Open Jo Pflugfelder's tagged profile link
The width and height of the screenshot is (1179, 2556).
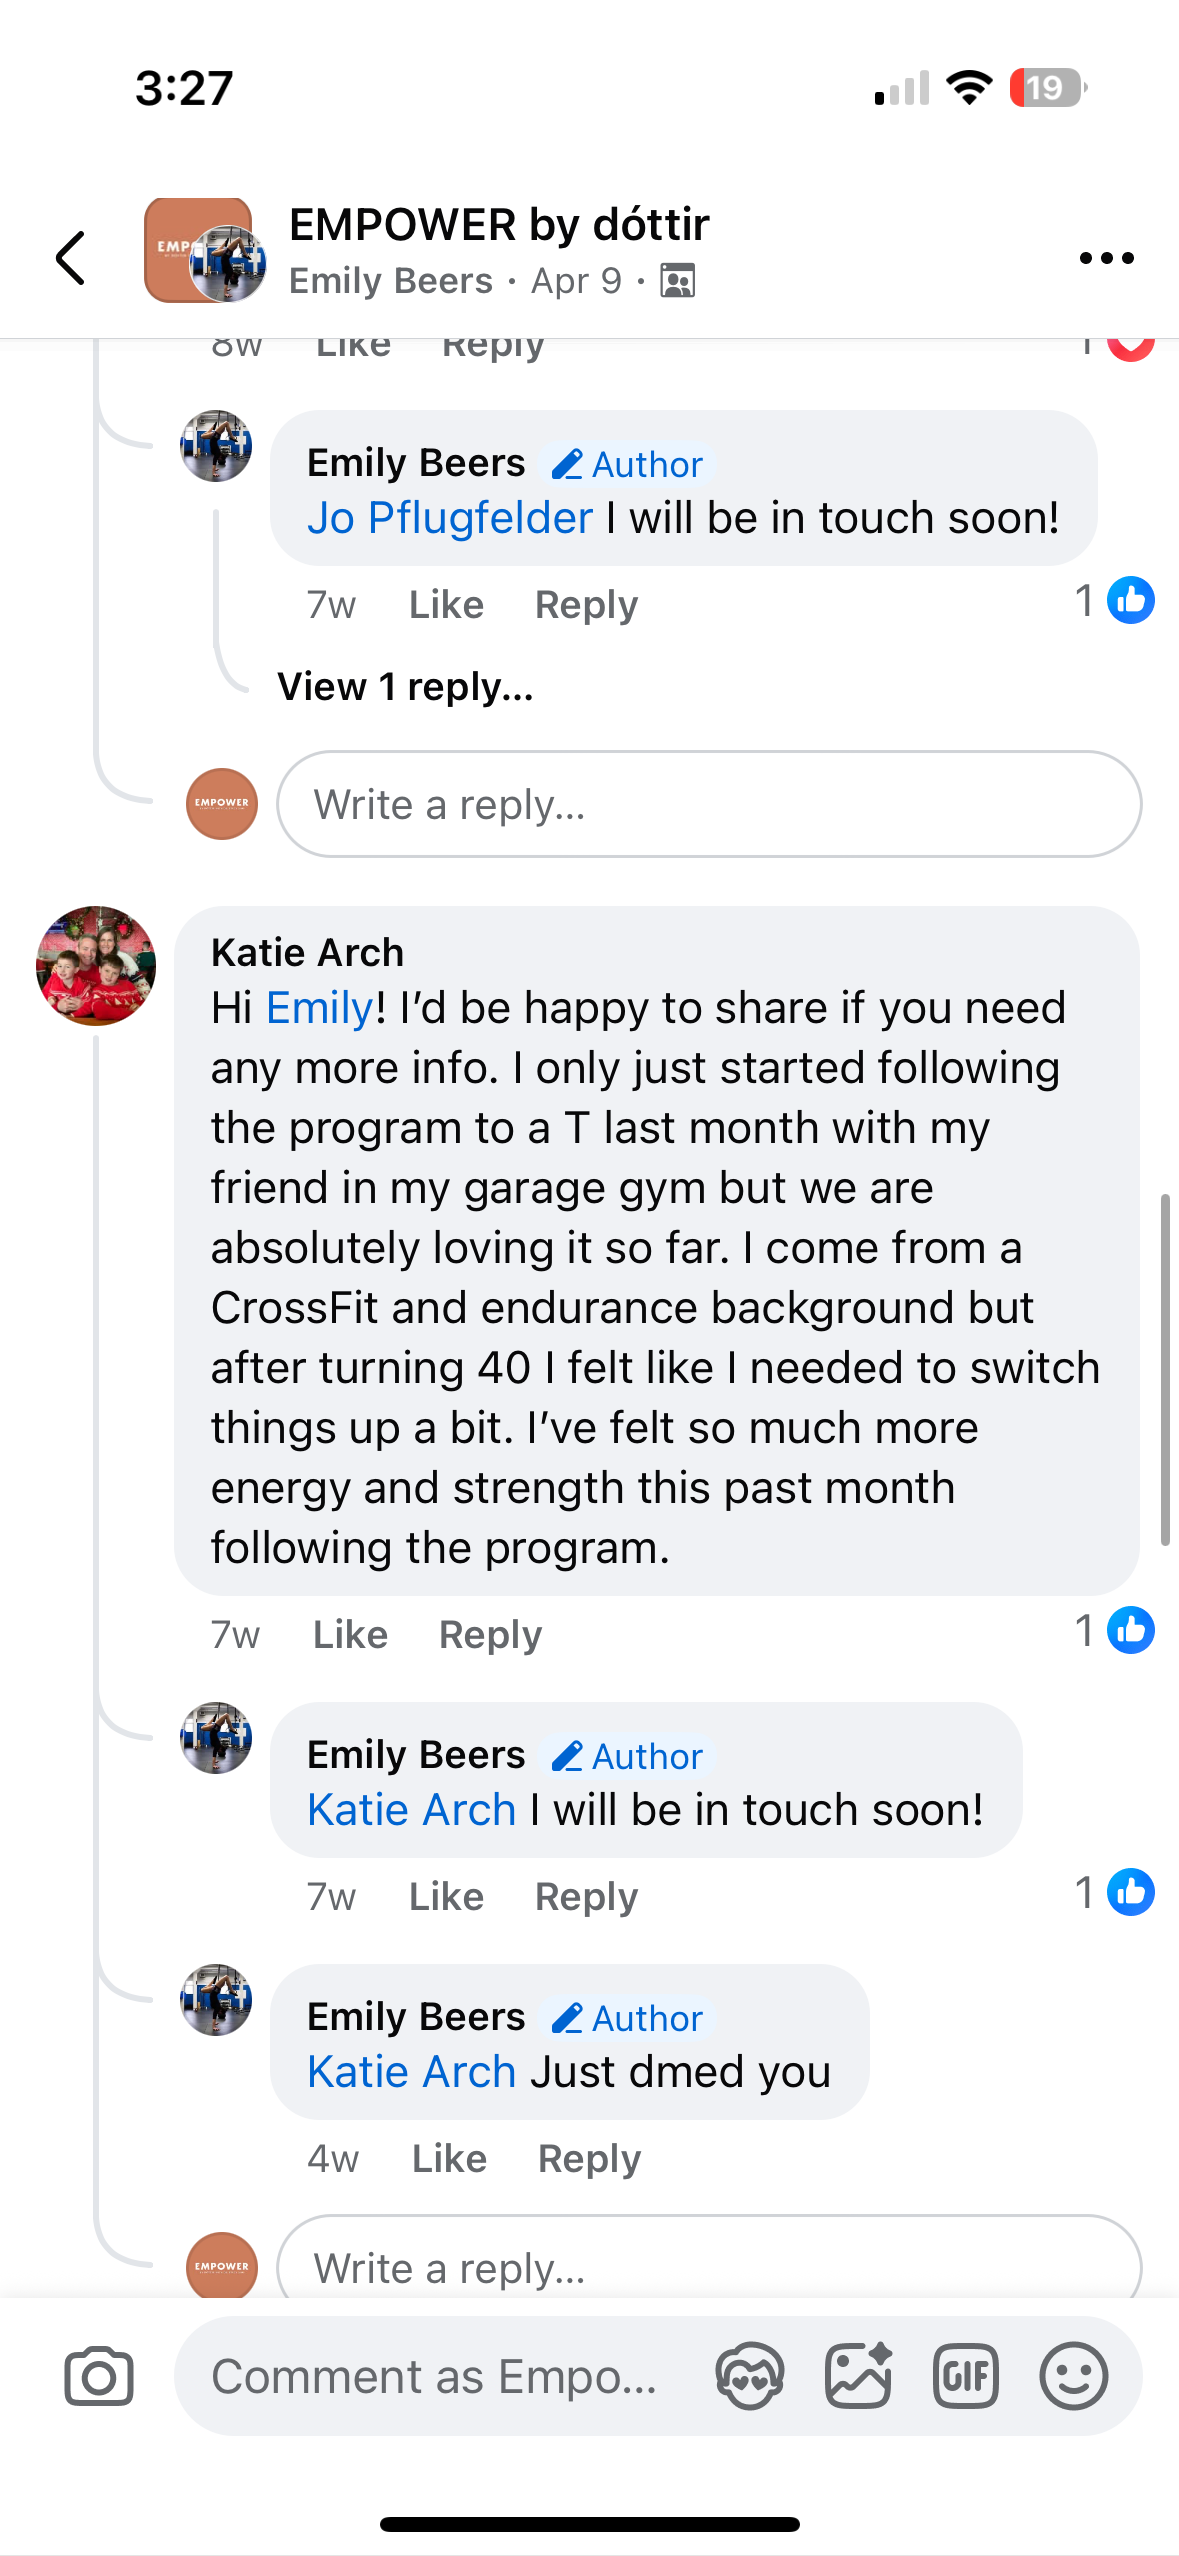(x=449, y=518)
